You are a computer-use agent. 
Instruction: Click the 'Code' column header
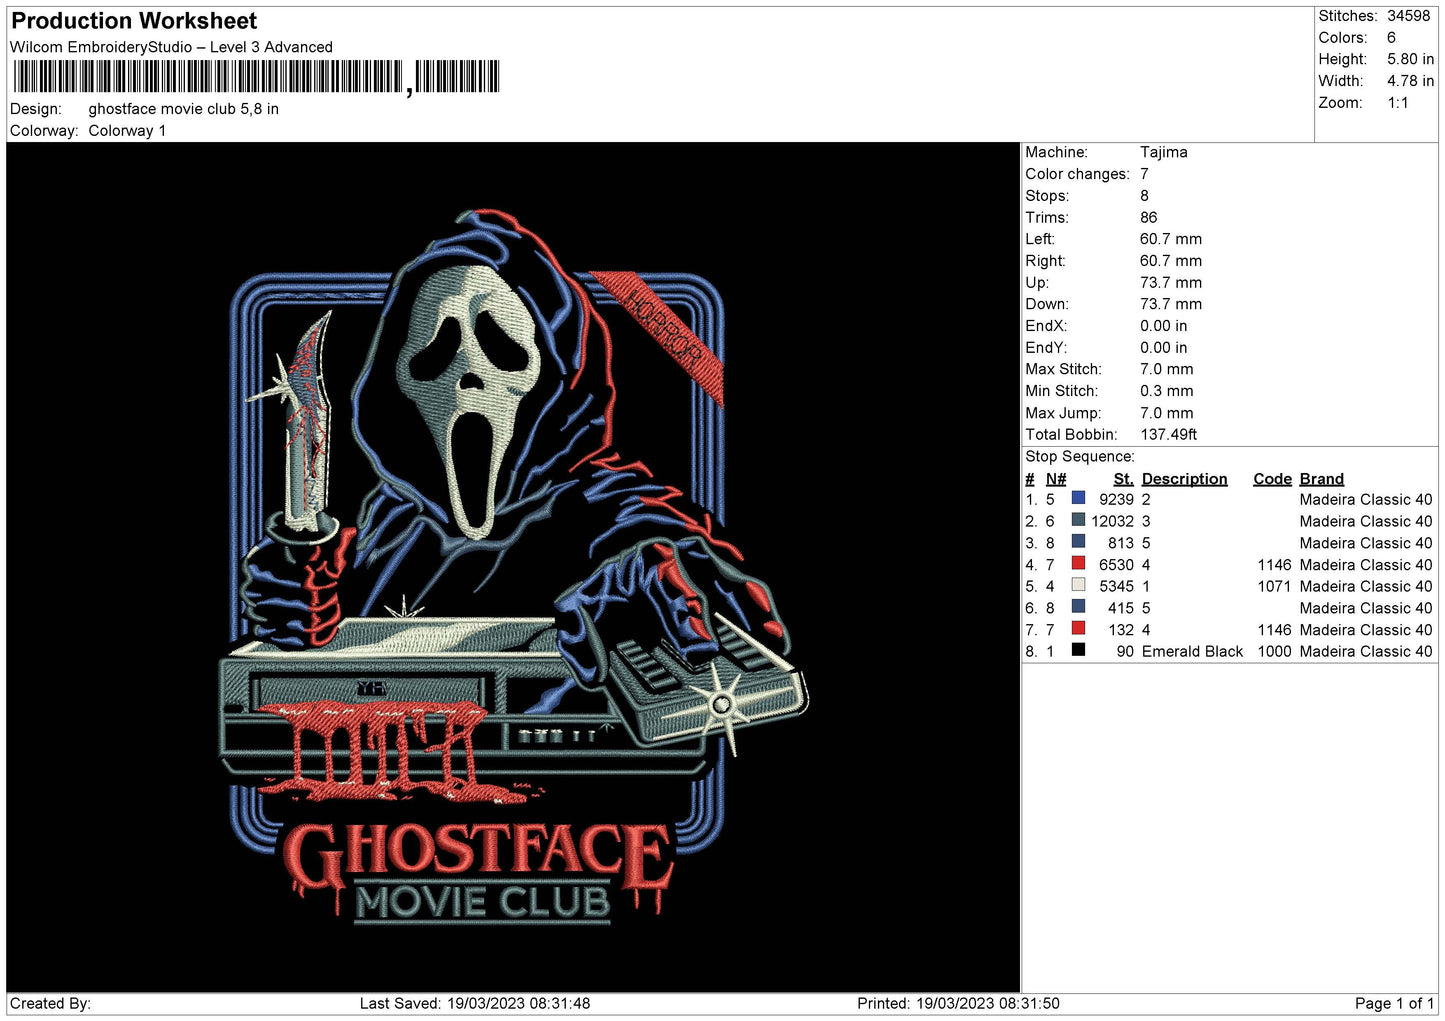[1273, 479]
